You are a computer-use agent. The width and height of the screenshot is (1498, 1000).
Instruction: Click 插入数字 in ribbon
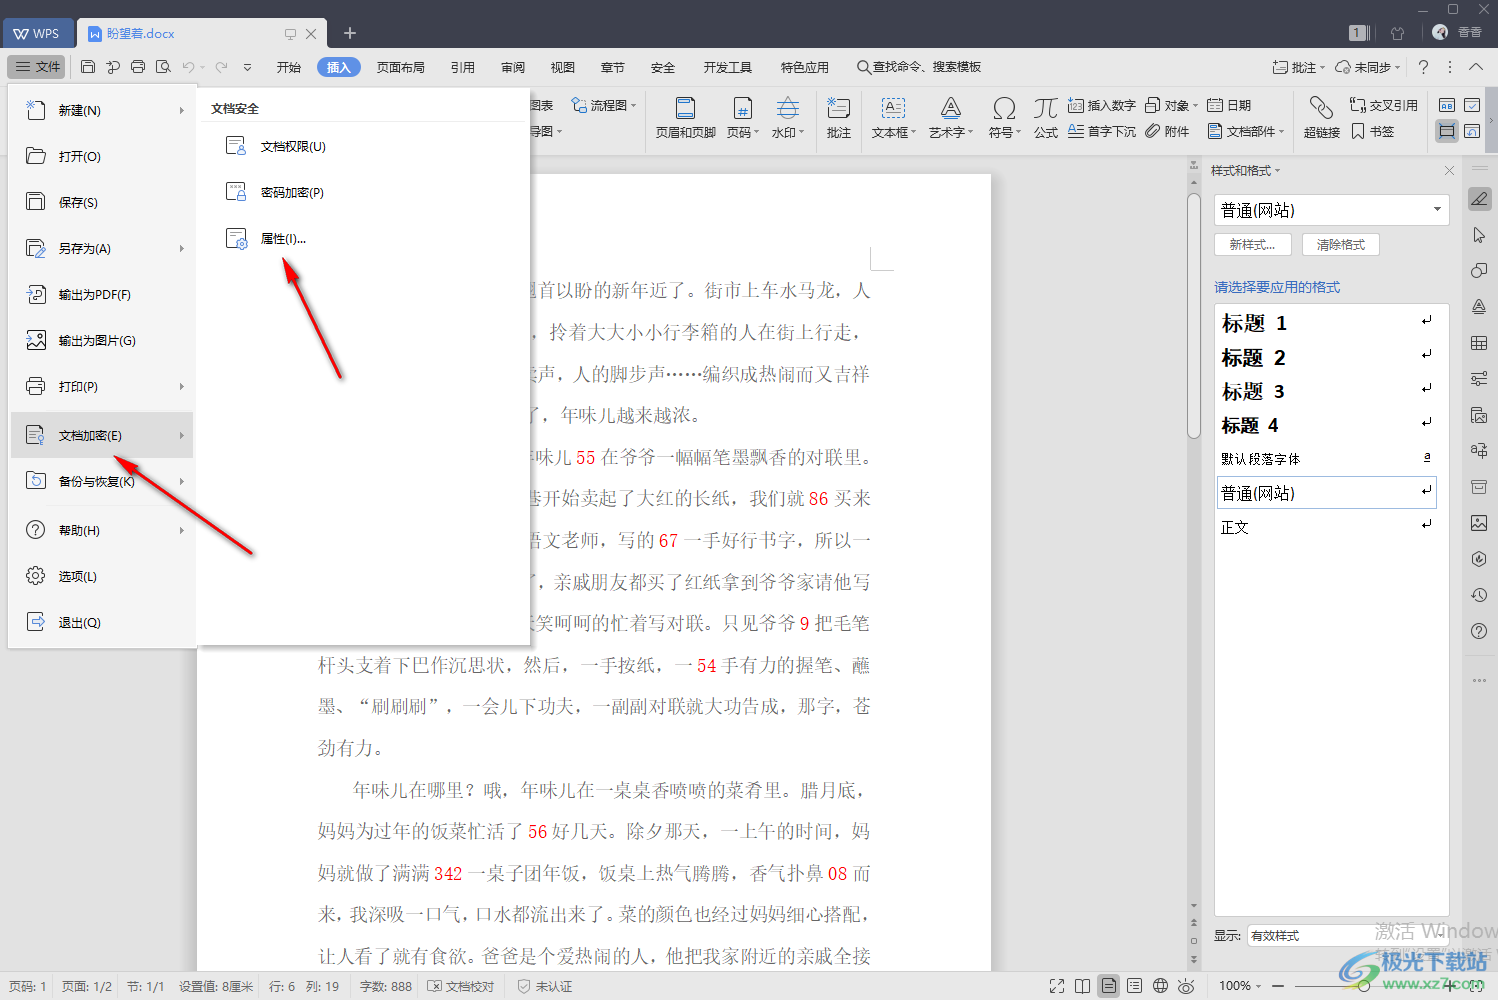coord(1102,105)
